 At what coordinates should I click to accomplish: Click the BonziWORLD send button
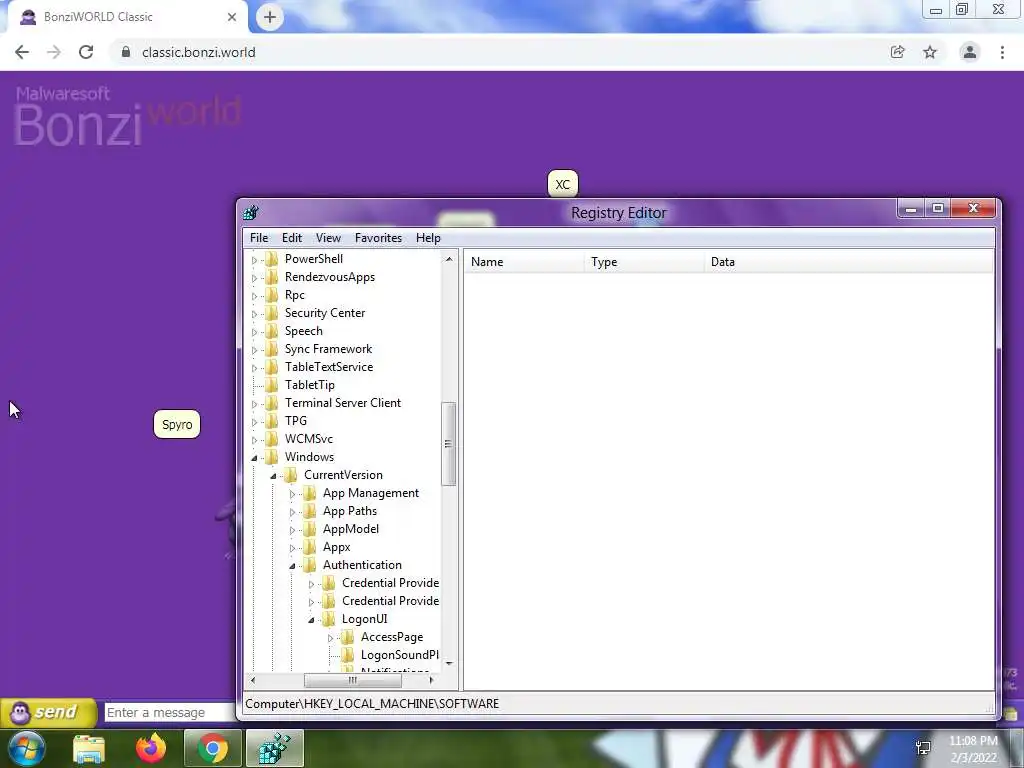click(x=48, y=712)
